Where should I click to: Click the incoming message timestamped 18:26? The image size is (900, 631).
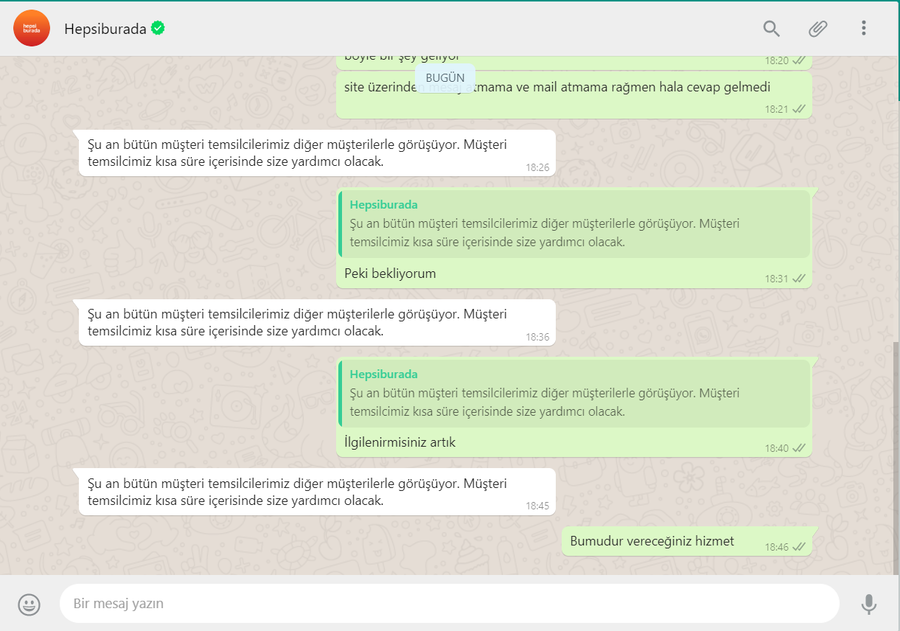[x=317, y=153]
